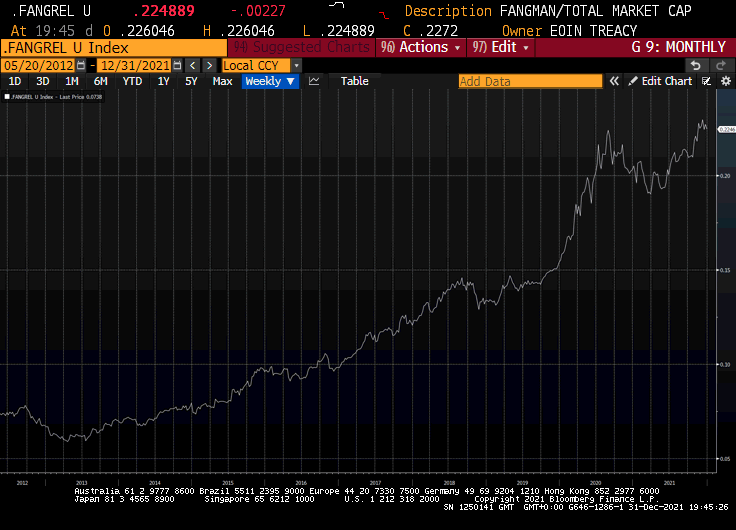This screenshot has width=736, height=530.
Task: Click the Add Data input field
Action: [530, 81]
